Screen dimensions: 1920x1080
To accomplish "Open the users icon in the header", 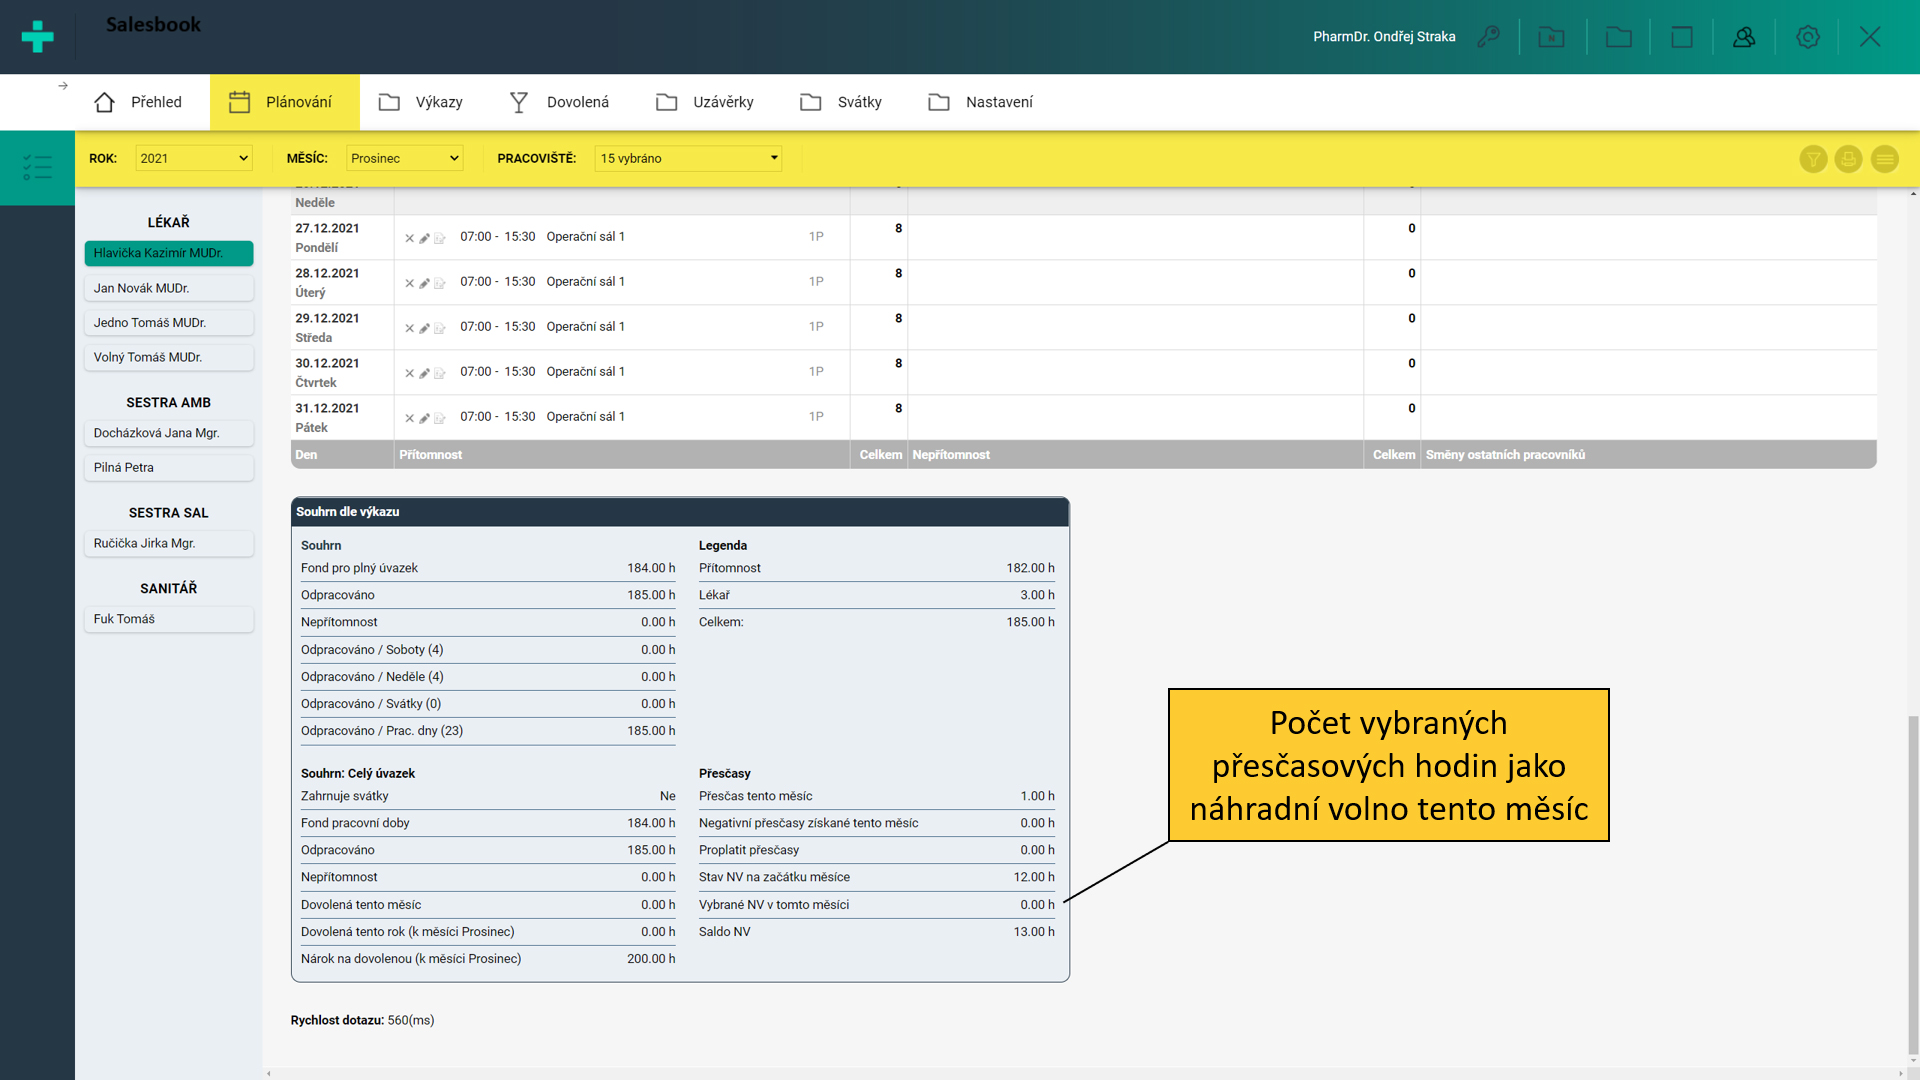I will [1744, 37].
